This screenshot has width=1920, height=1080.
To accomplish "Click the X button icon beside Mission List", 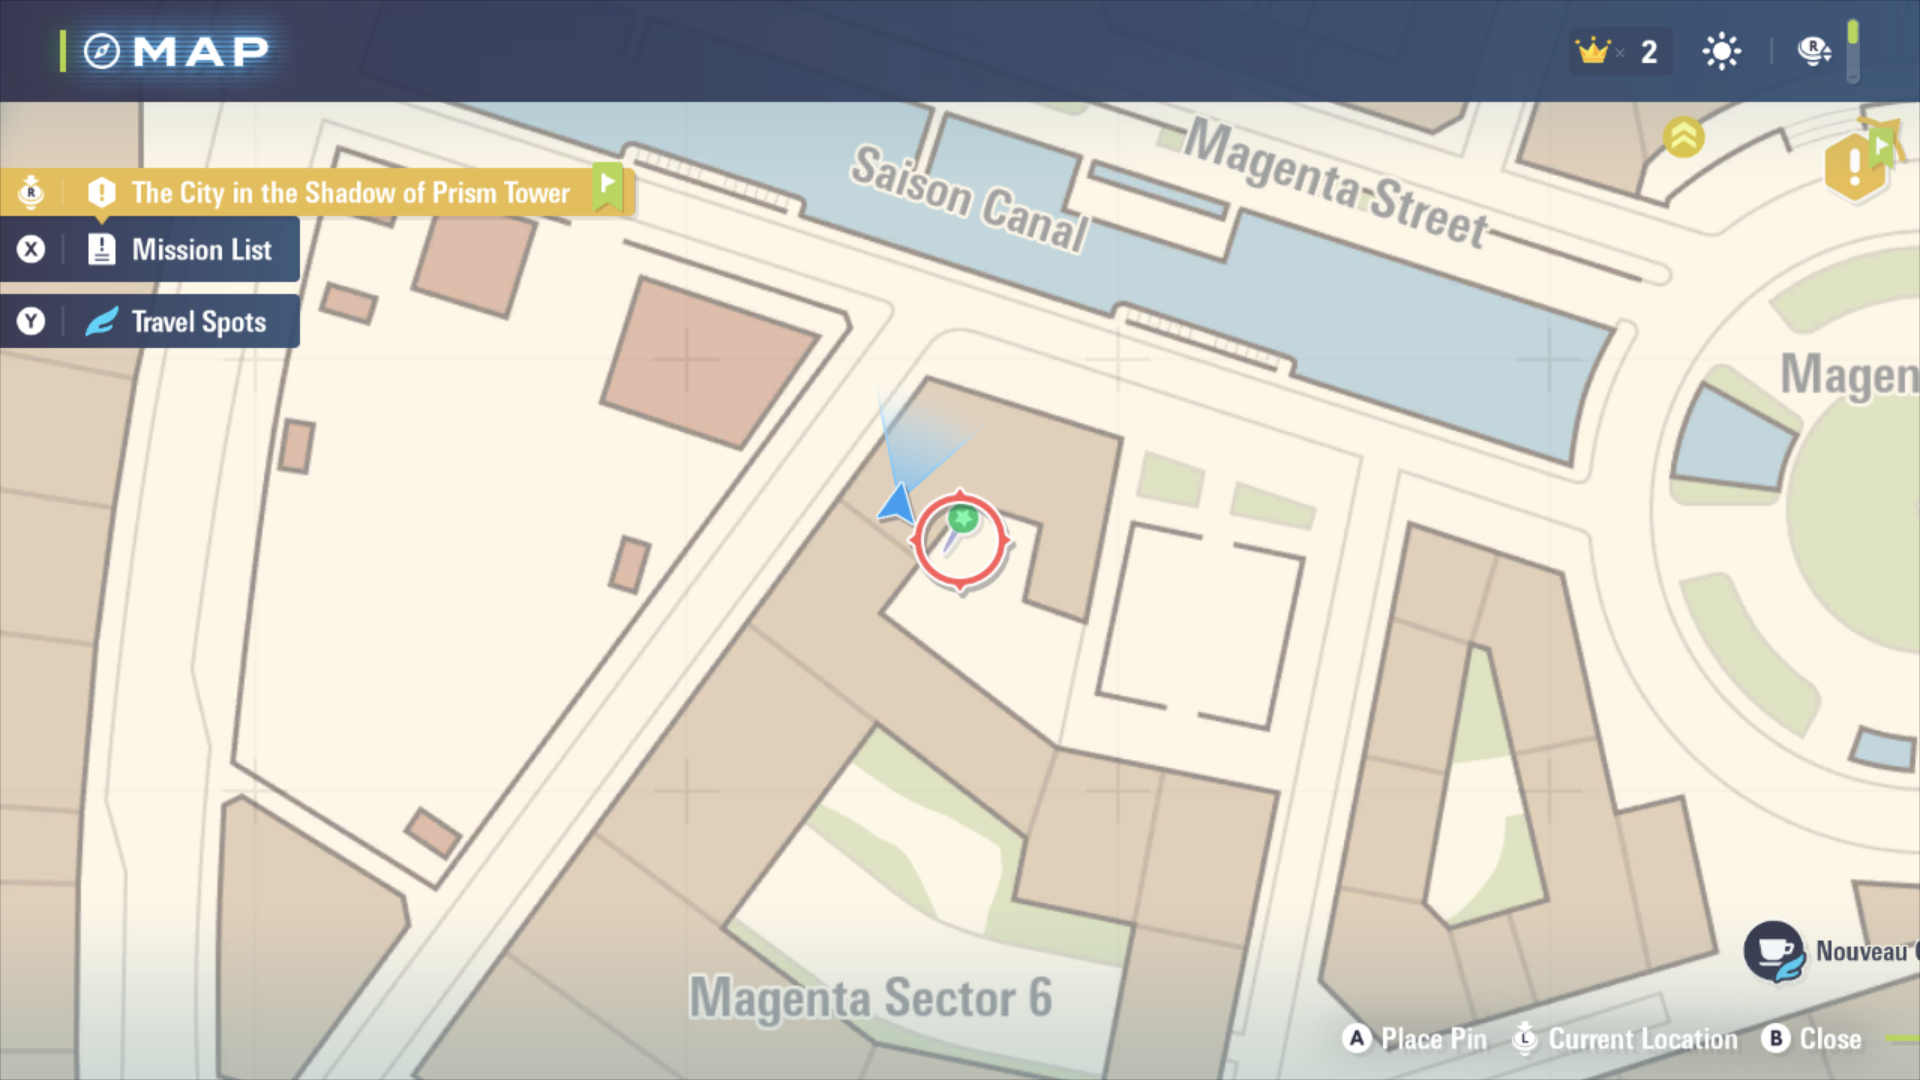I will (x=31, y=249).
